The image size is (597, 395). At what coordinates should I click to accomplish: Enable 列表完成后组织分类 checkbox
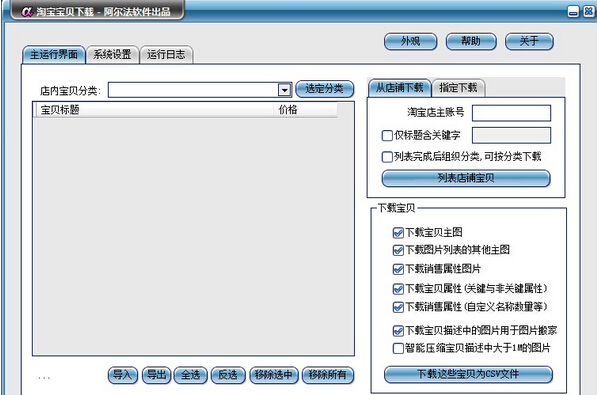pyautogui.click(x=387, y=157)
